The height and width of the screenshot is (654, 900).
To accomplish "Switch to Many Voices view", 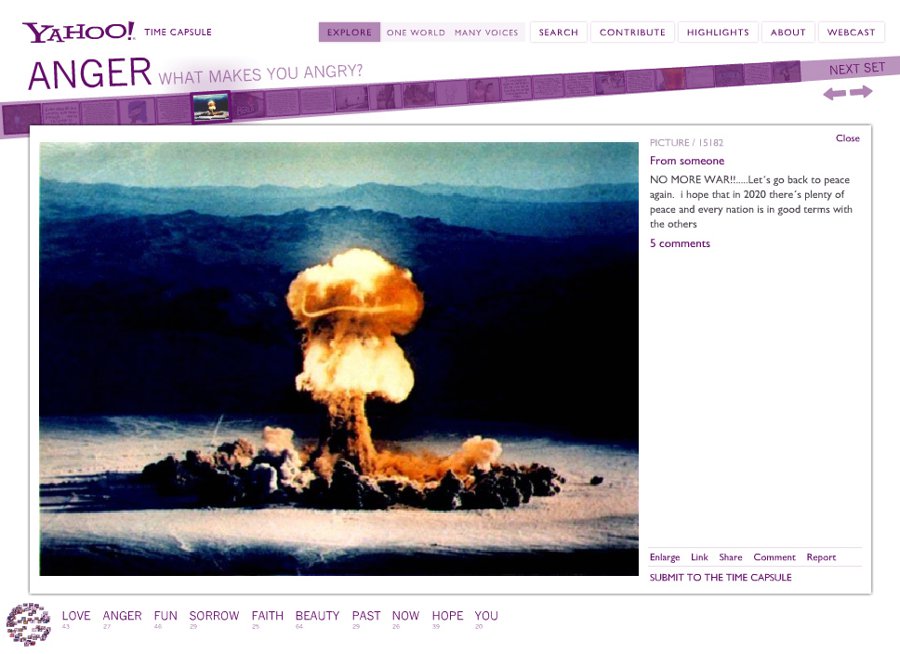I will pyautogui.click(x=486, y=32).
